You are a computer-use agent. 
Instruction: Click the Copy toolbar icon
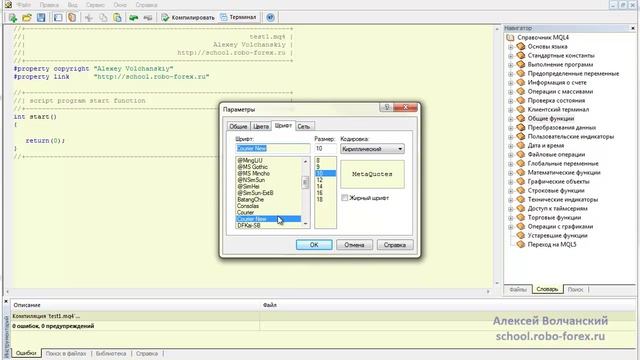103,18
